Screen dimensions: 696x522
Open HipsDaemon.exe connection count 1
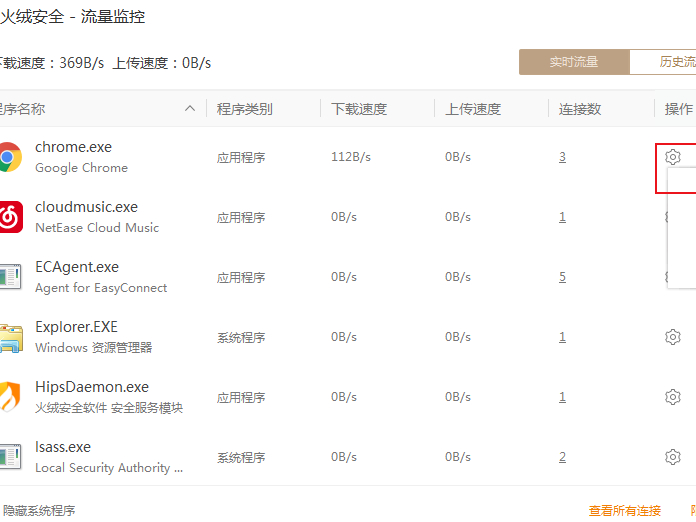[x=562, y=397]
